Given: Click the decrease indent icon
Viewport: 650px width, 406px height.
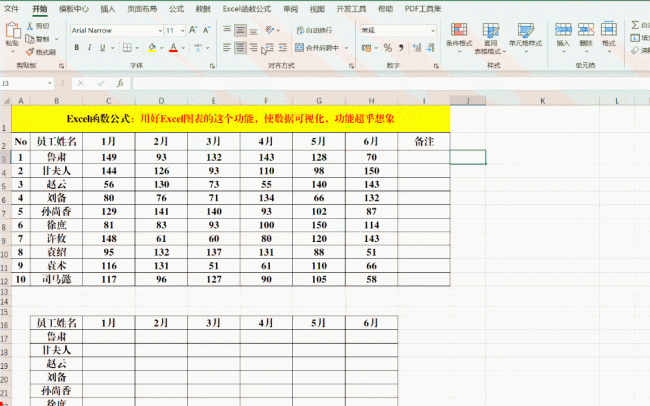Looking at the screenshot, I should click(269, 48).
